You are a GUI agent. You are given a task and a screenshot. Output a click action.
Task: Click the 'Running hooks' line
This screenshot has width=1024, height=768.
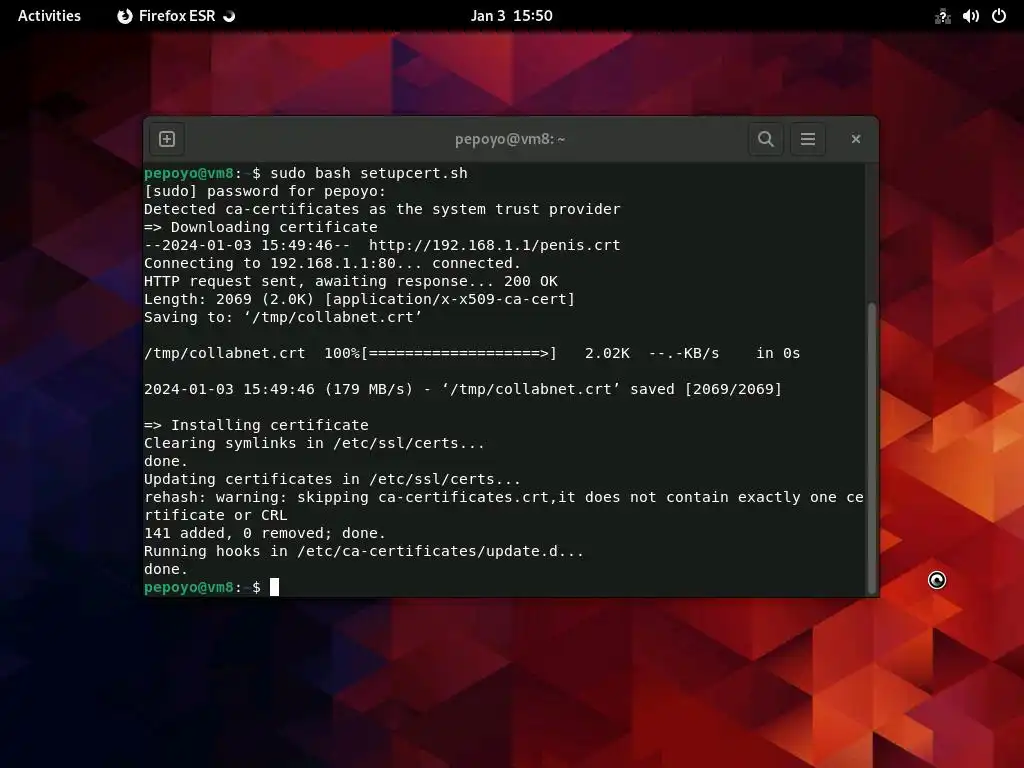364,551
